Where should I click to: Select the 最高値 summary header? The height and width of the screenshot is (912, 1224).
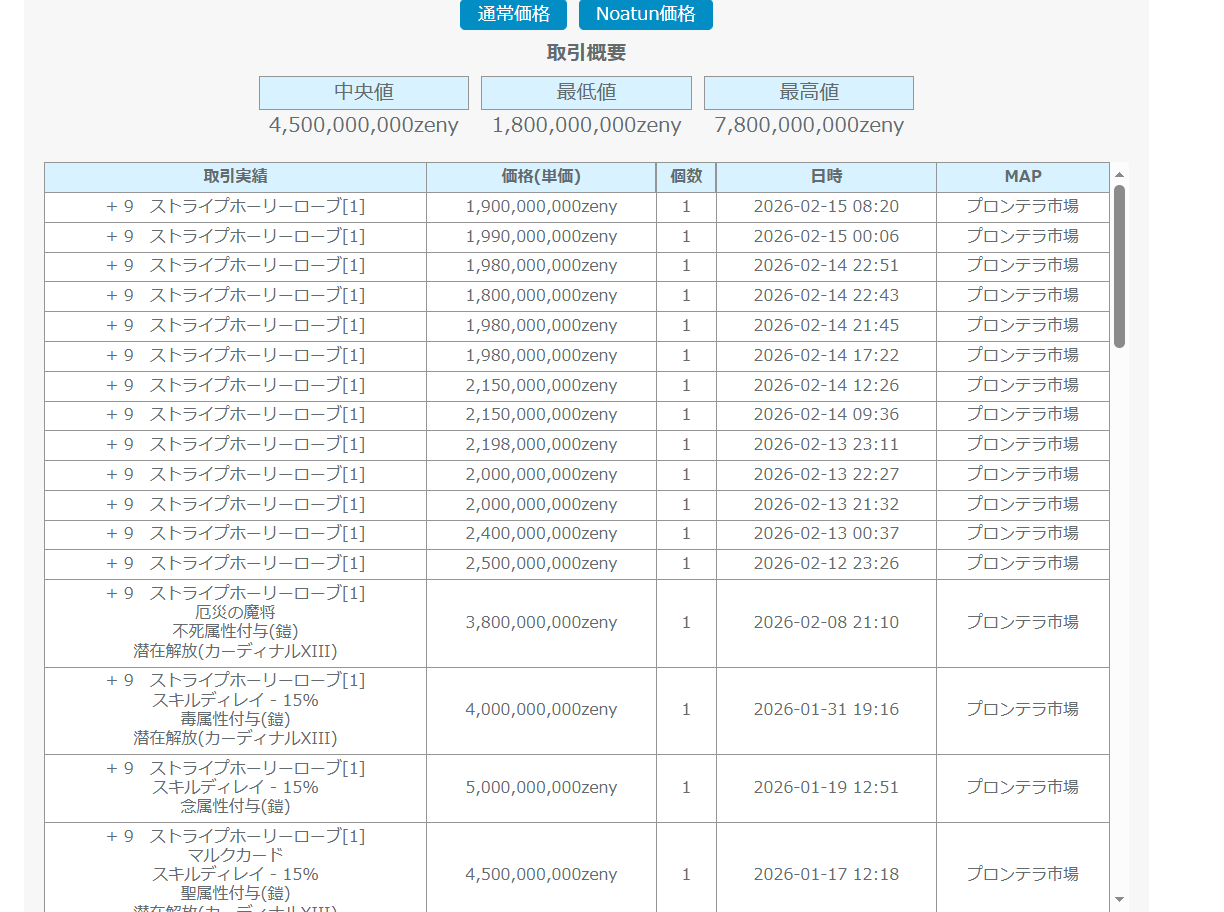pyautogui.click(x=808, y=93)
